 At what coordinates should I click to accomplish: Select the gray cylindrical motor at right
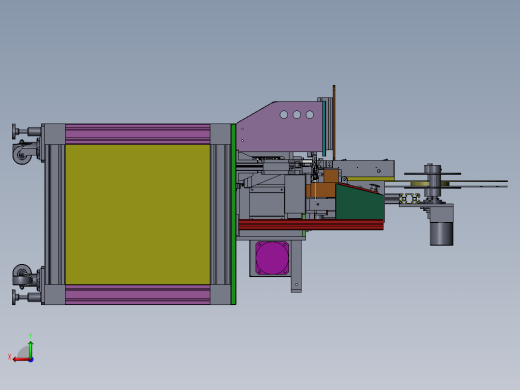[441, 233]
